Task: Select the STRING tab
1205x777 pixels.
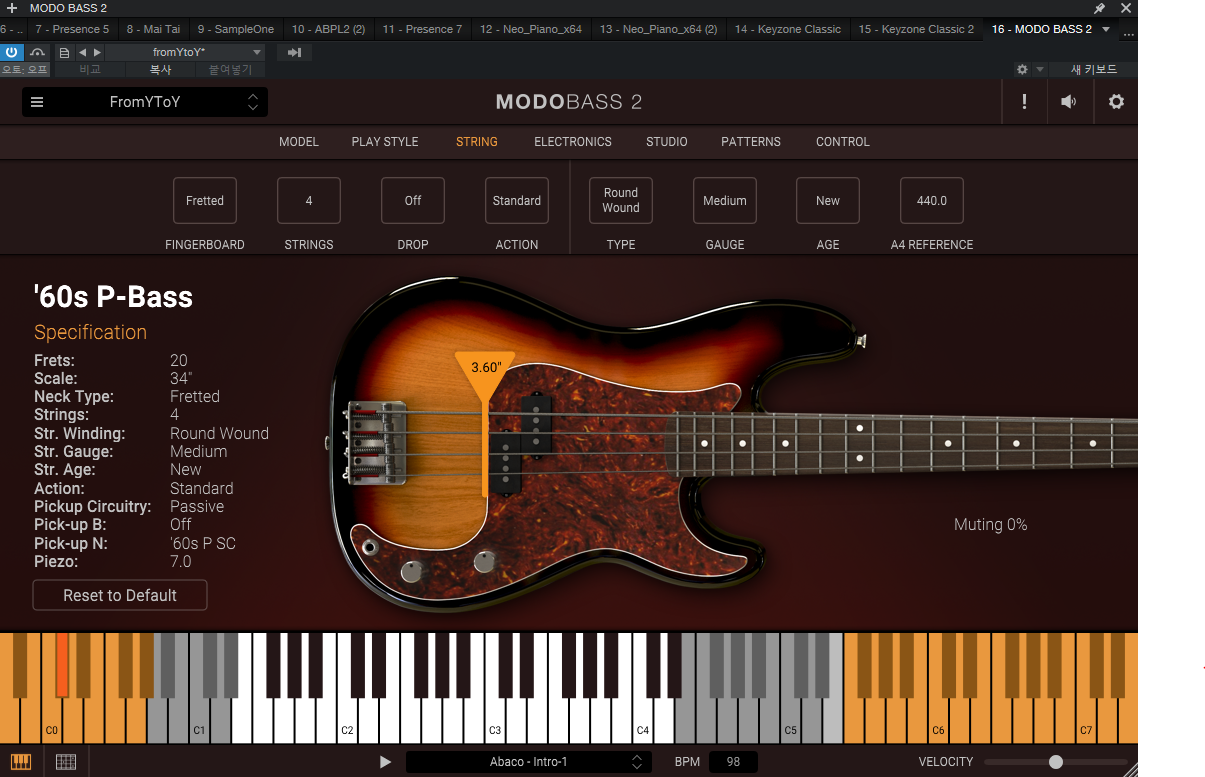Action: coord(477,142)
